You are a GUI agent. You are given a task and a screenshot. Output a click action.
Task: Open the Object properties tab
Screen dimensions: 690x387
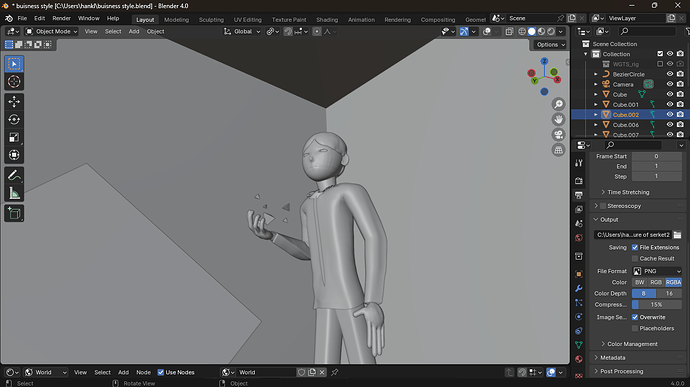point(579,274)
